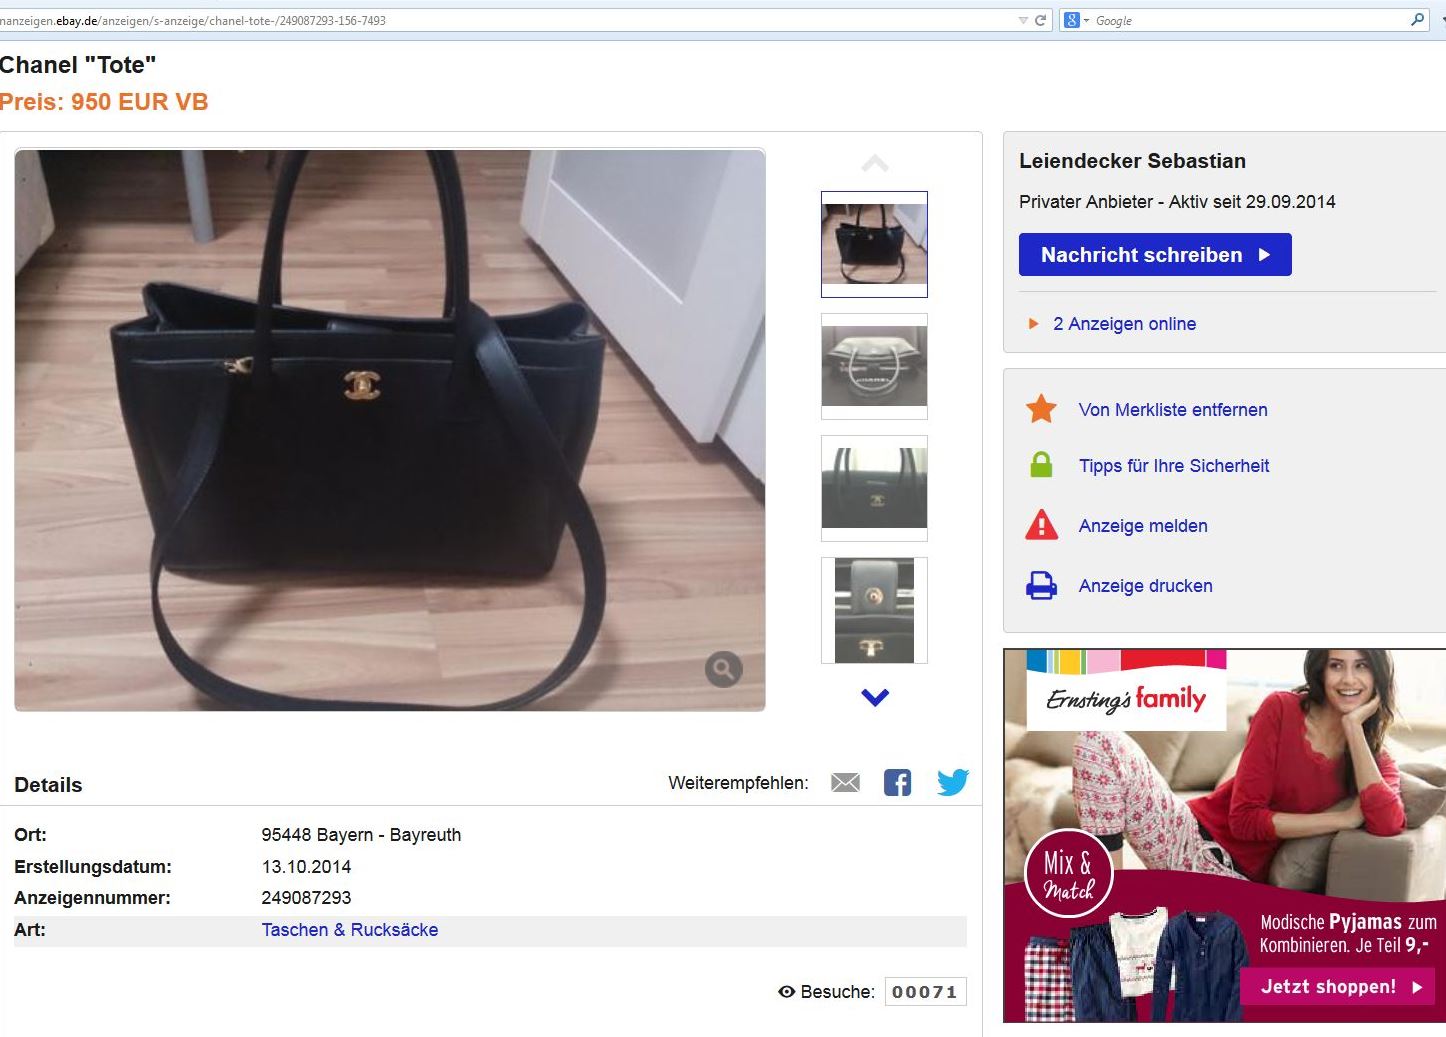Click the Nachricht schreiben button
The width and height of the screenshot is (1446, 1037).
click(1155, 254)
